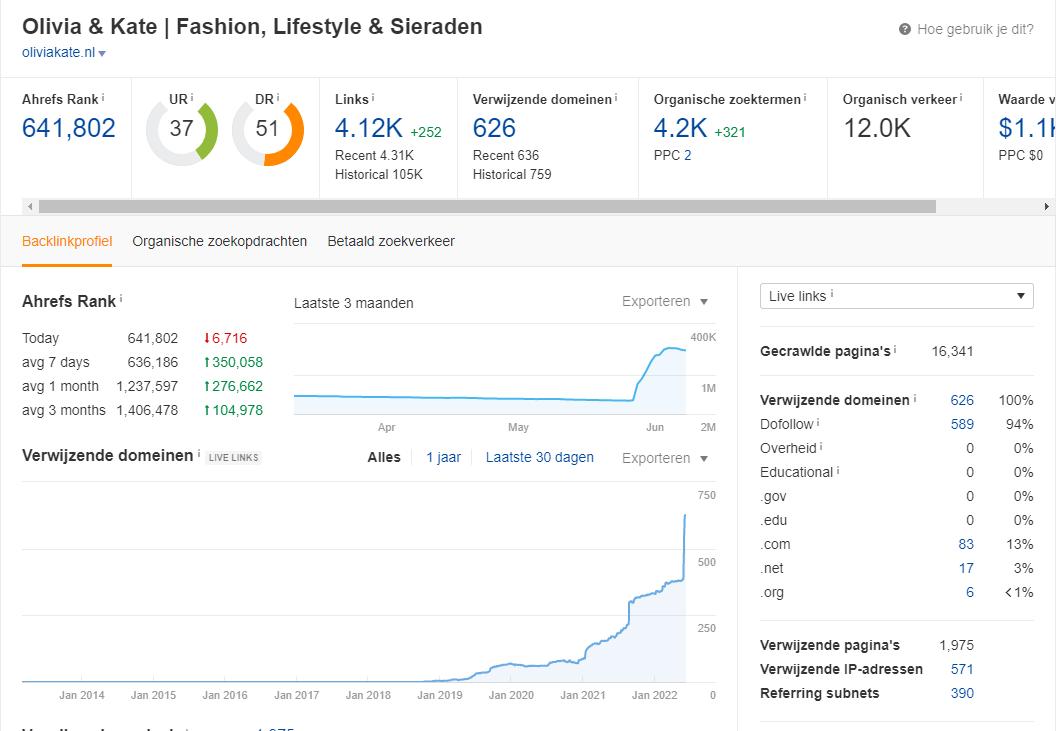
Task: Click the 571 Verwijzende IP-adressen count
Action: pos(962,669)
